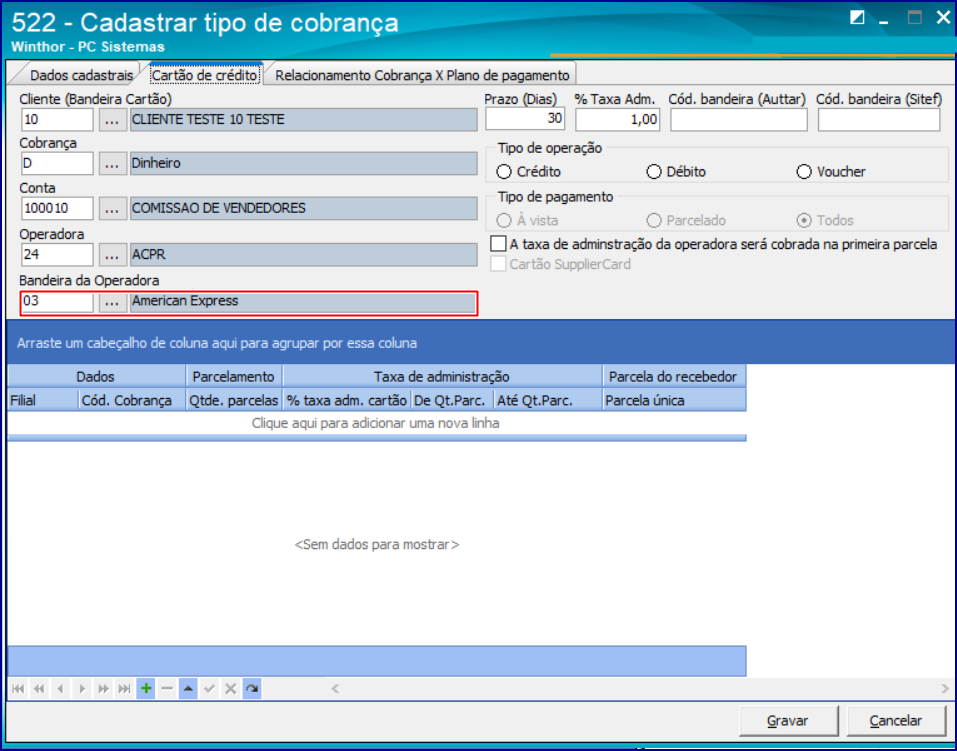Sort by Parcela única column header
Image resolution: width=957 pixels, height=751 pixels.
pyautogui.click(x=674, y=401)
